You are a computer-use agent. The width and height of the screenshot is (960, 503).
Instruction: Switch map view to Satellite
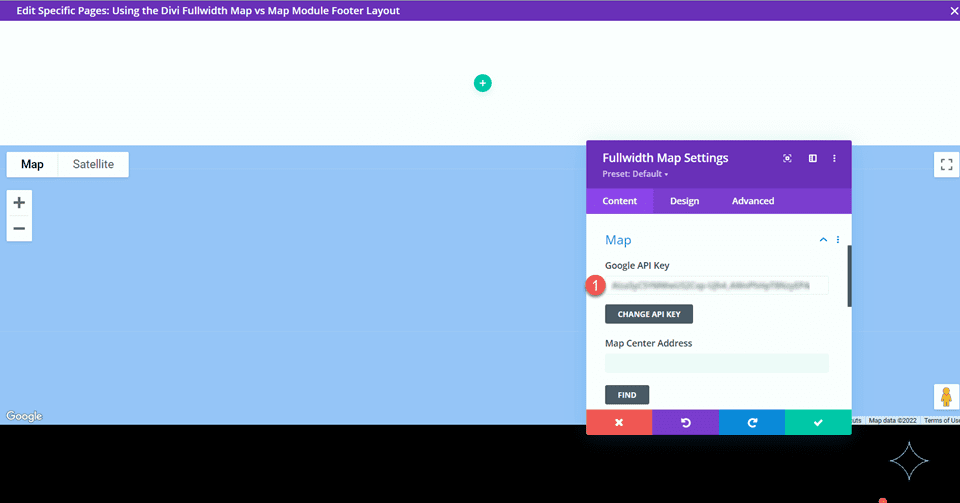[x=93, y=164]
